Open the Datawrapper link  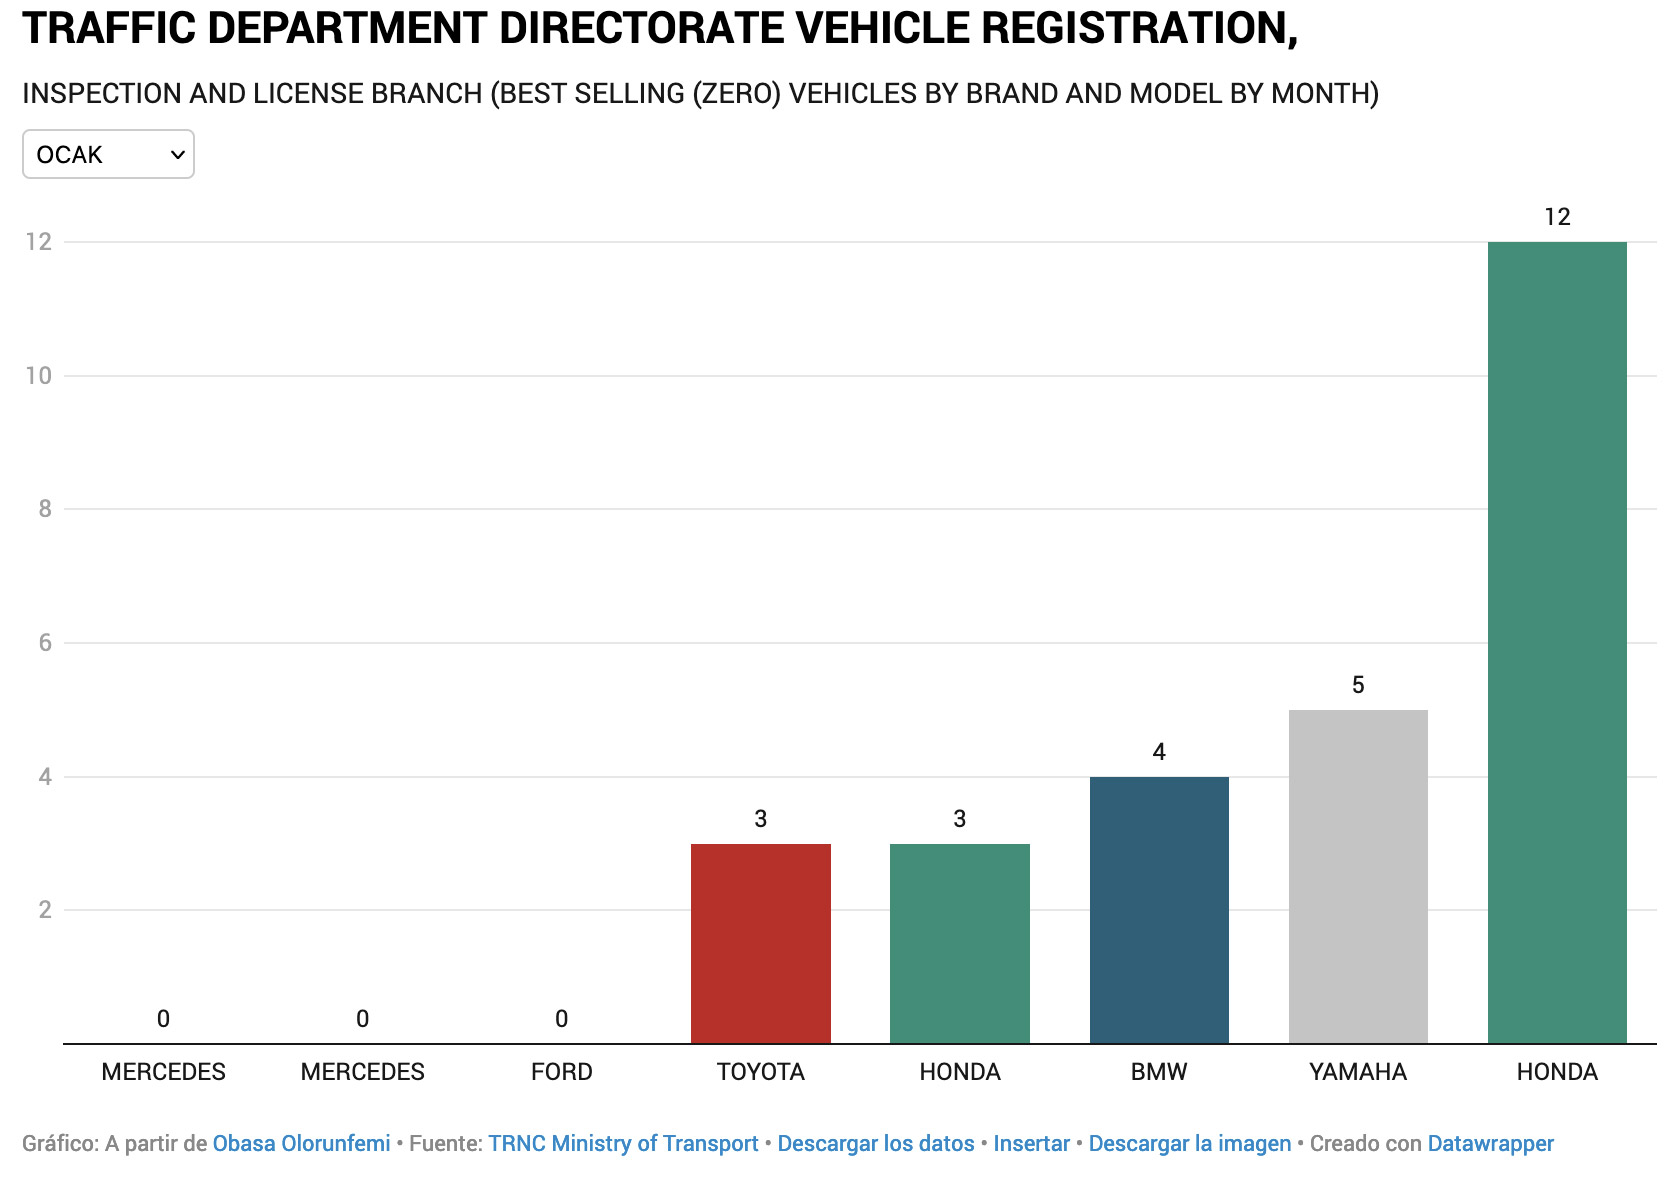click(1490, 1143)
